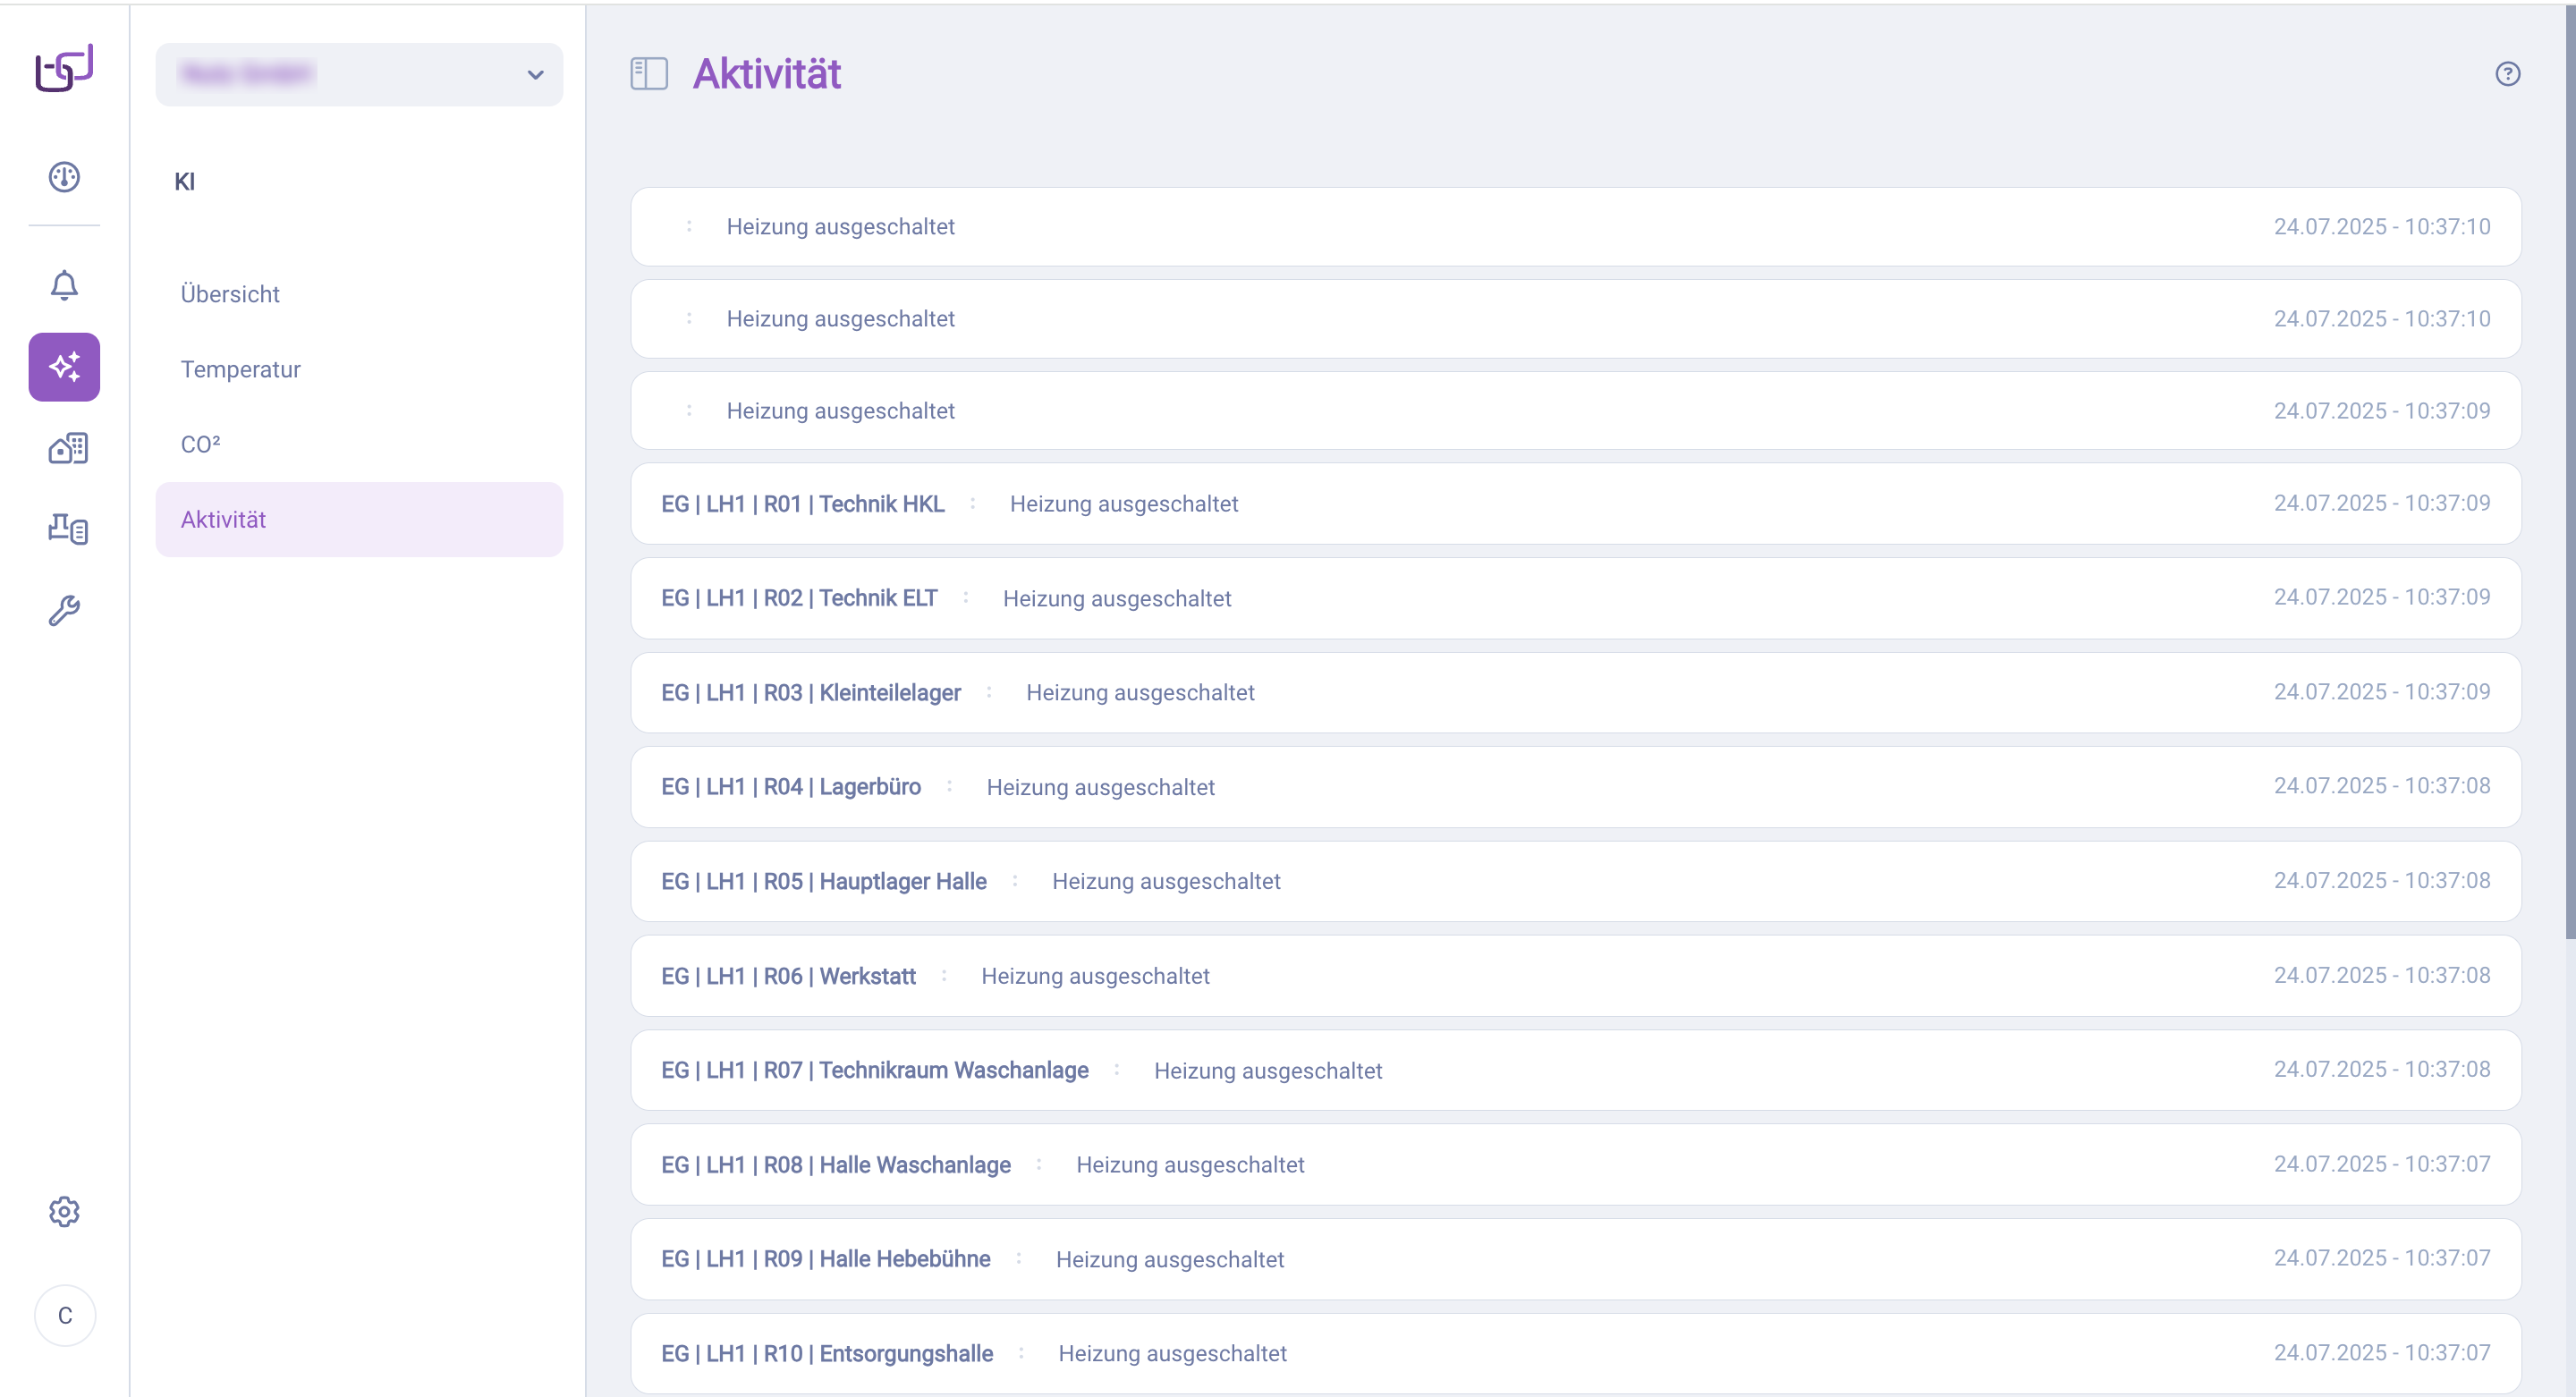
Task: Open the buildings icon in sidebar
Action: (x=67, y=448)
